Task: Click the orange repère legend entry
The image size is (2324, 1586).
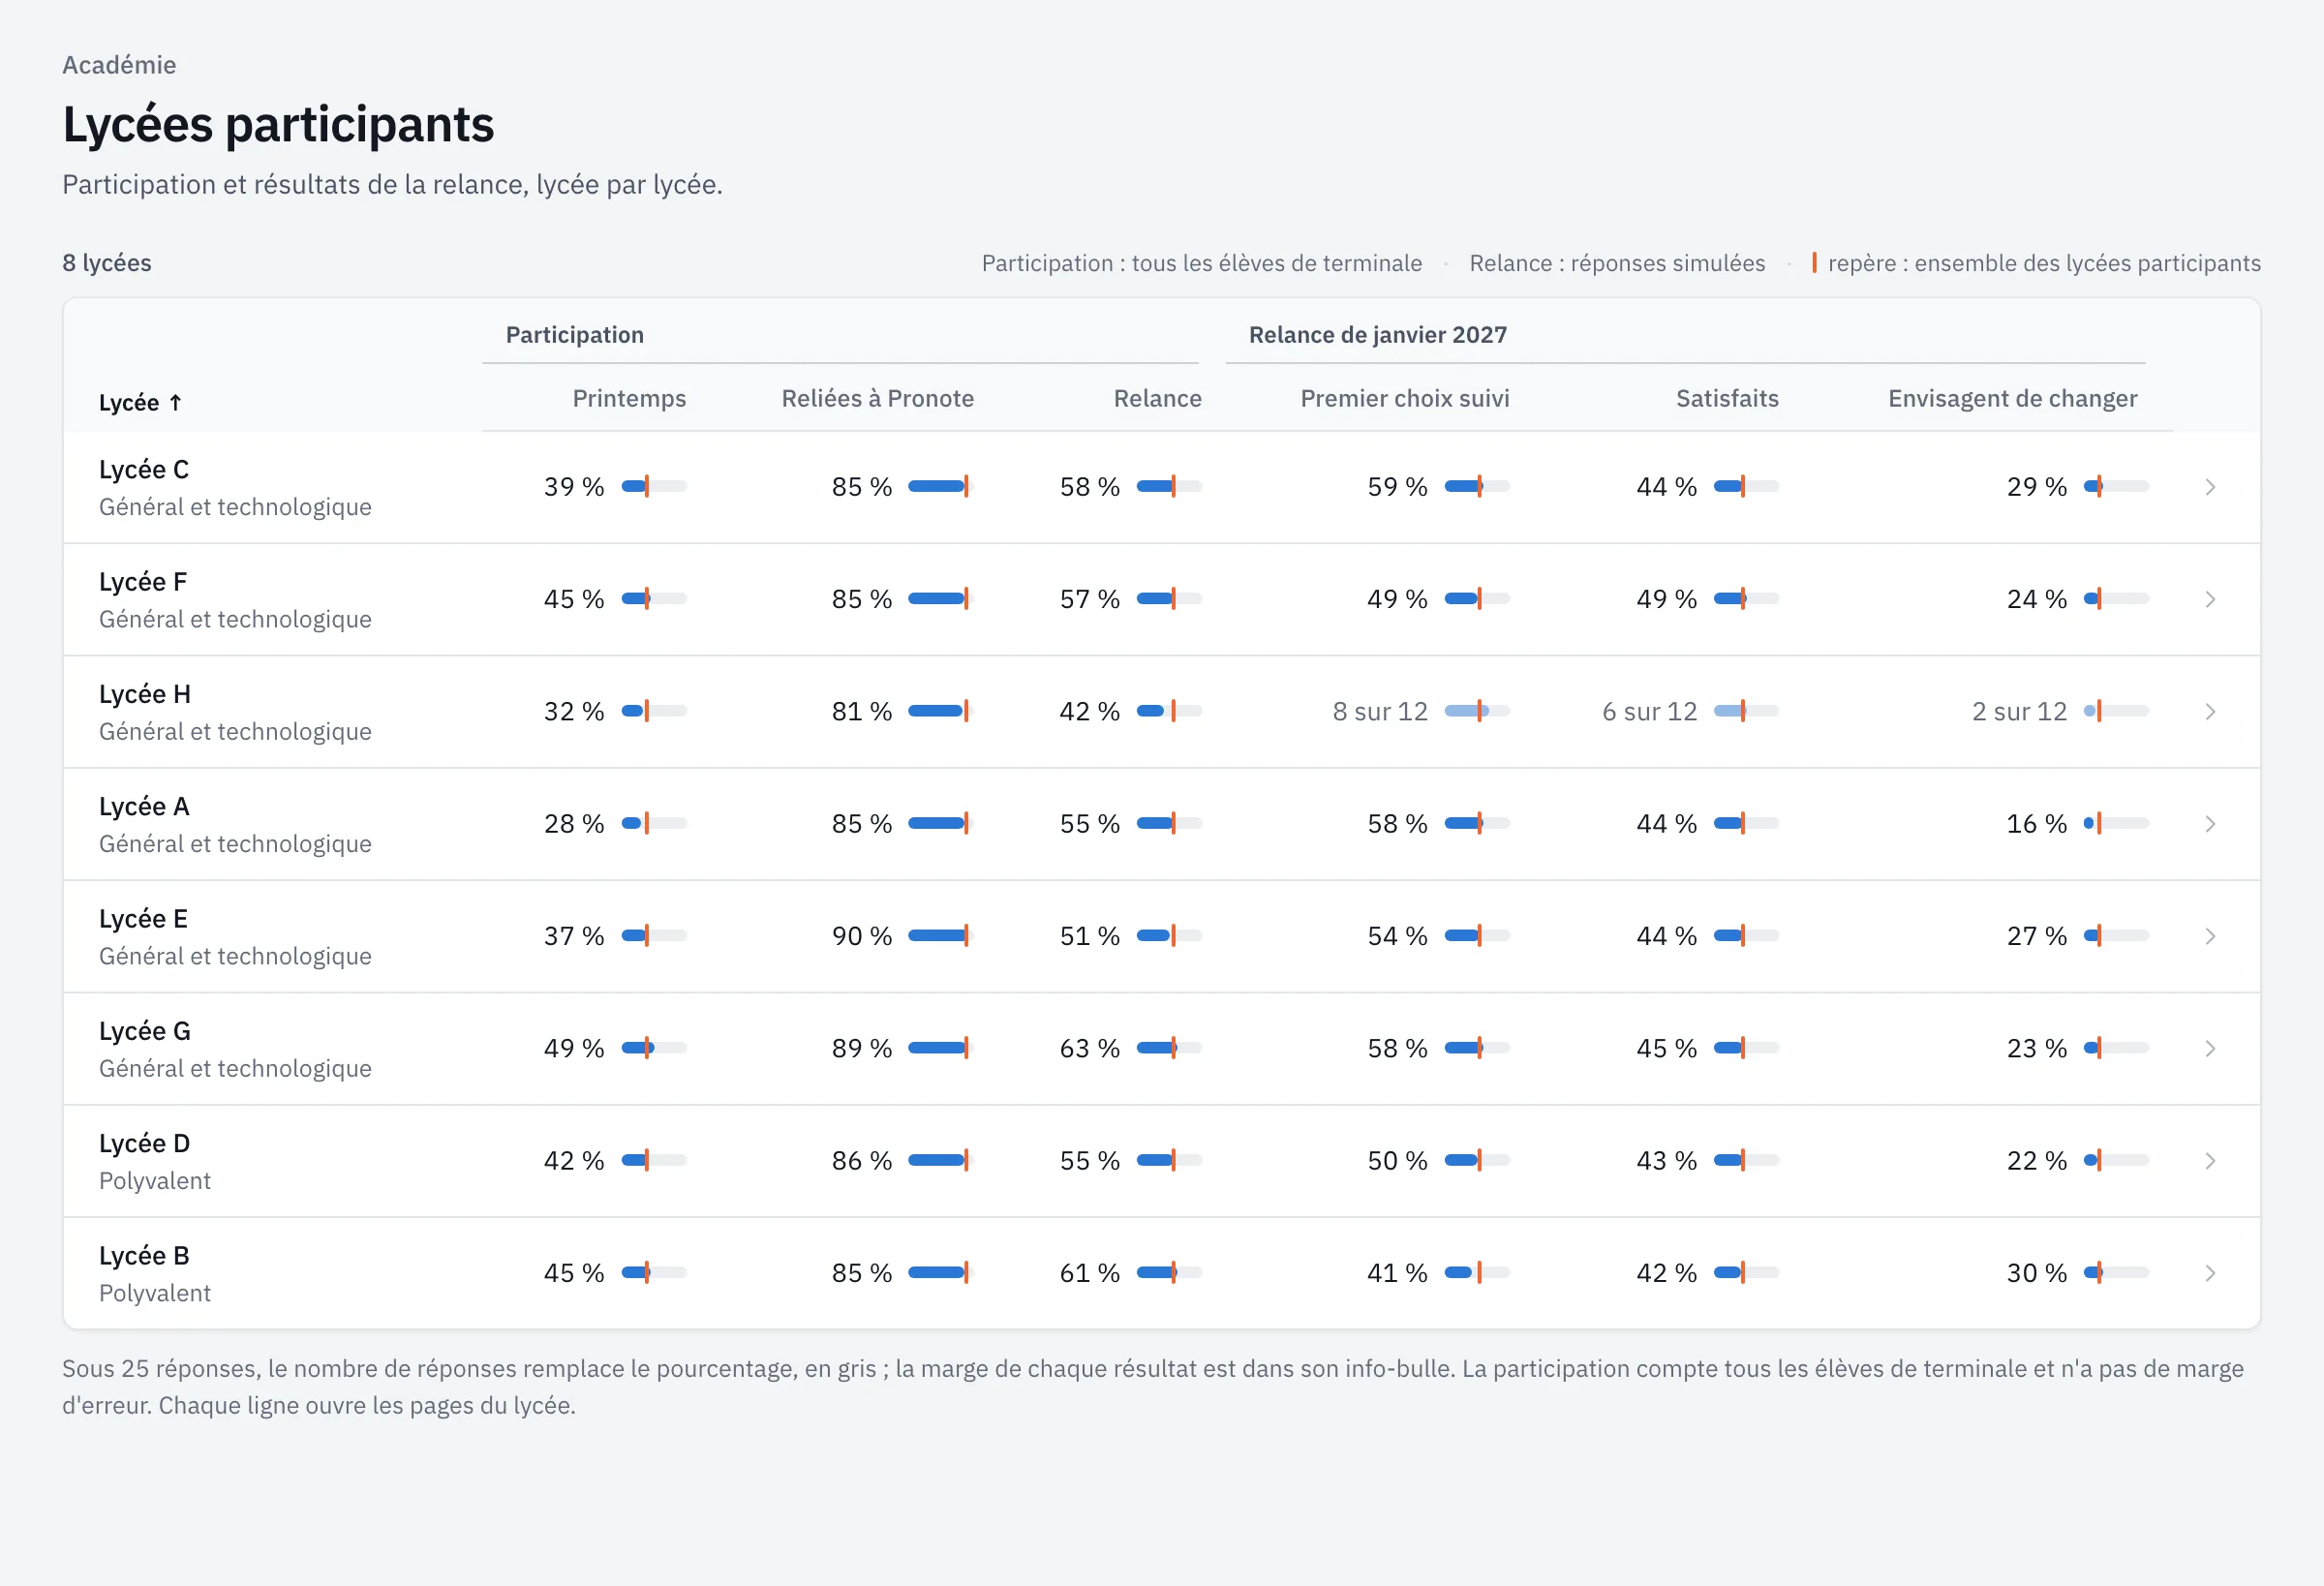Action: [2036, 263]
